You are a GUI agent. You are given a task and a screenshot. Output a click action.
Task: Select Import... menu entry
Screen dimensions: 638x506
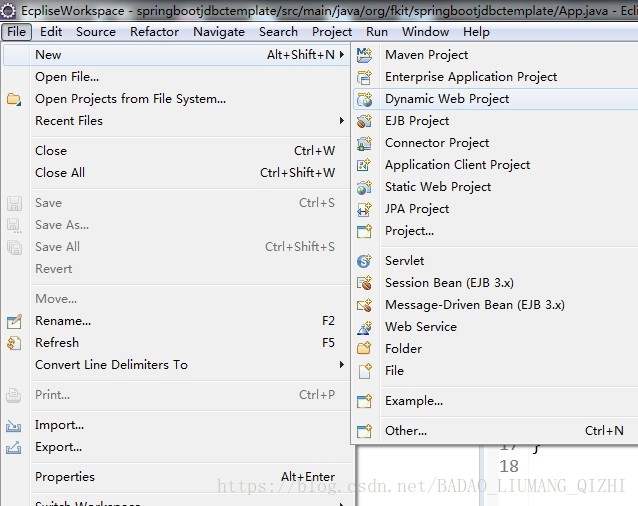click(176, 425)
